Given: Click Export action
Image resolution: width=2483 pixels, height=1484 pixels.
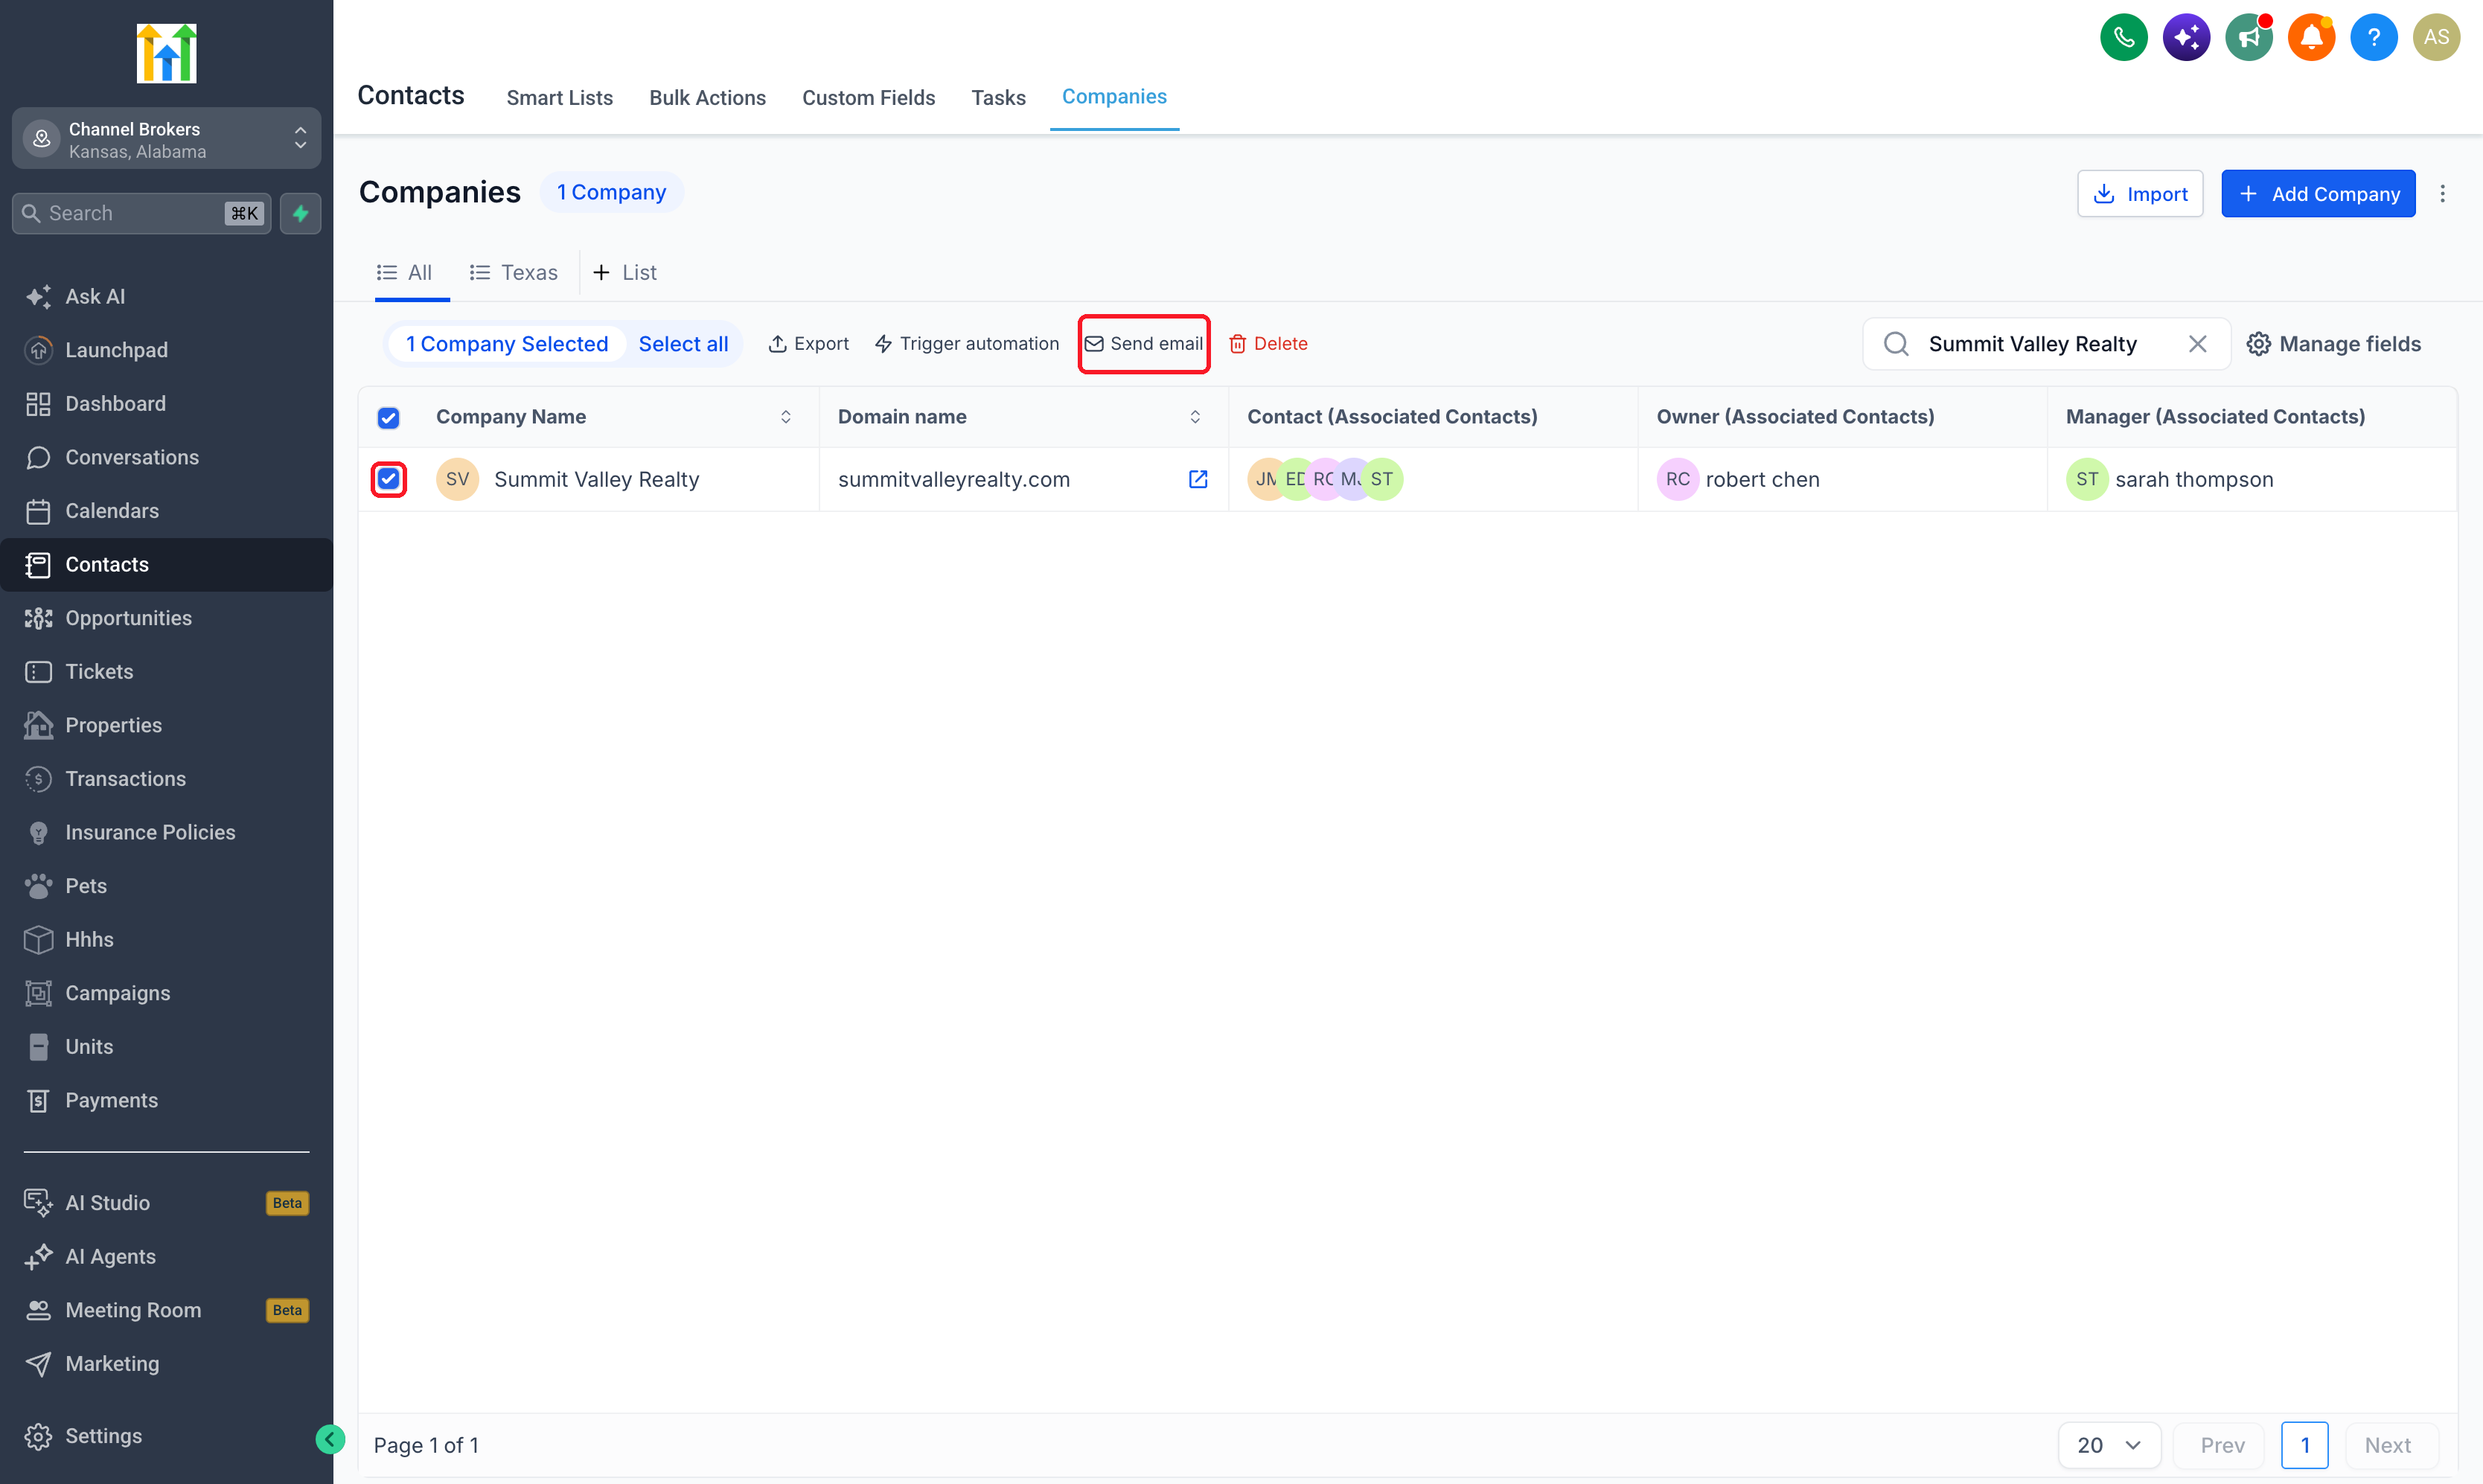Looking at the screenshot, I should 808,344.
